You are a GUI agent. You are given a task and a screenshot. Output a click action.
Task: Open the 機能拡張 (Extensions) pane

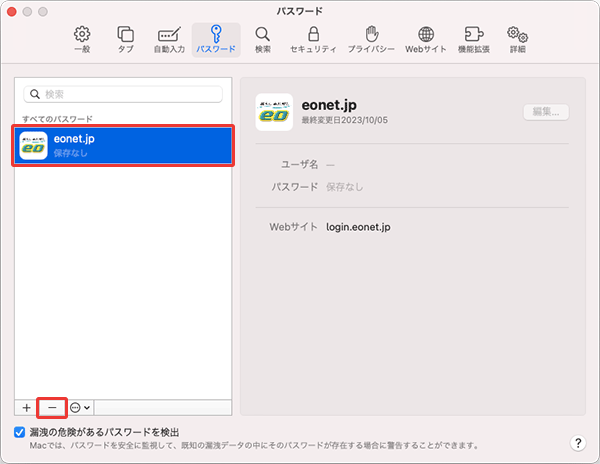pyautogui.click(x=474, y=39)
